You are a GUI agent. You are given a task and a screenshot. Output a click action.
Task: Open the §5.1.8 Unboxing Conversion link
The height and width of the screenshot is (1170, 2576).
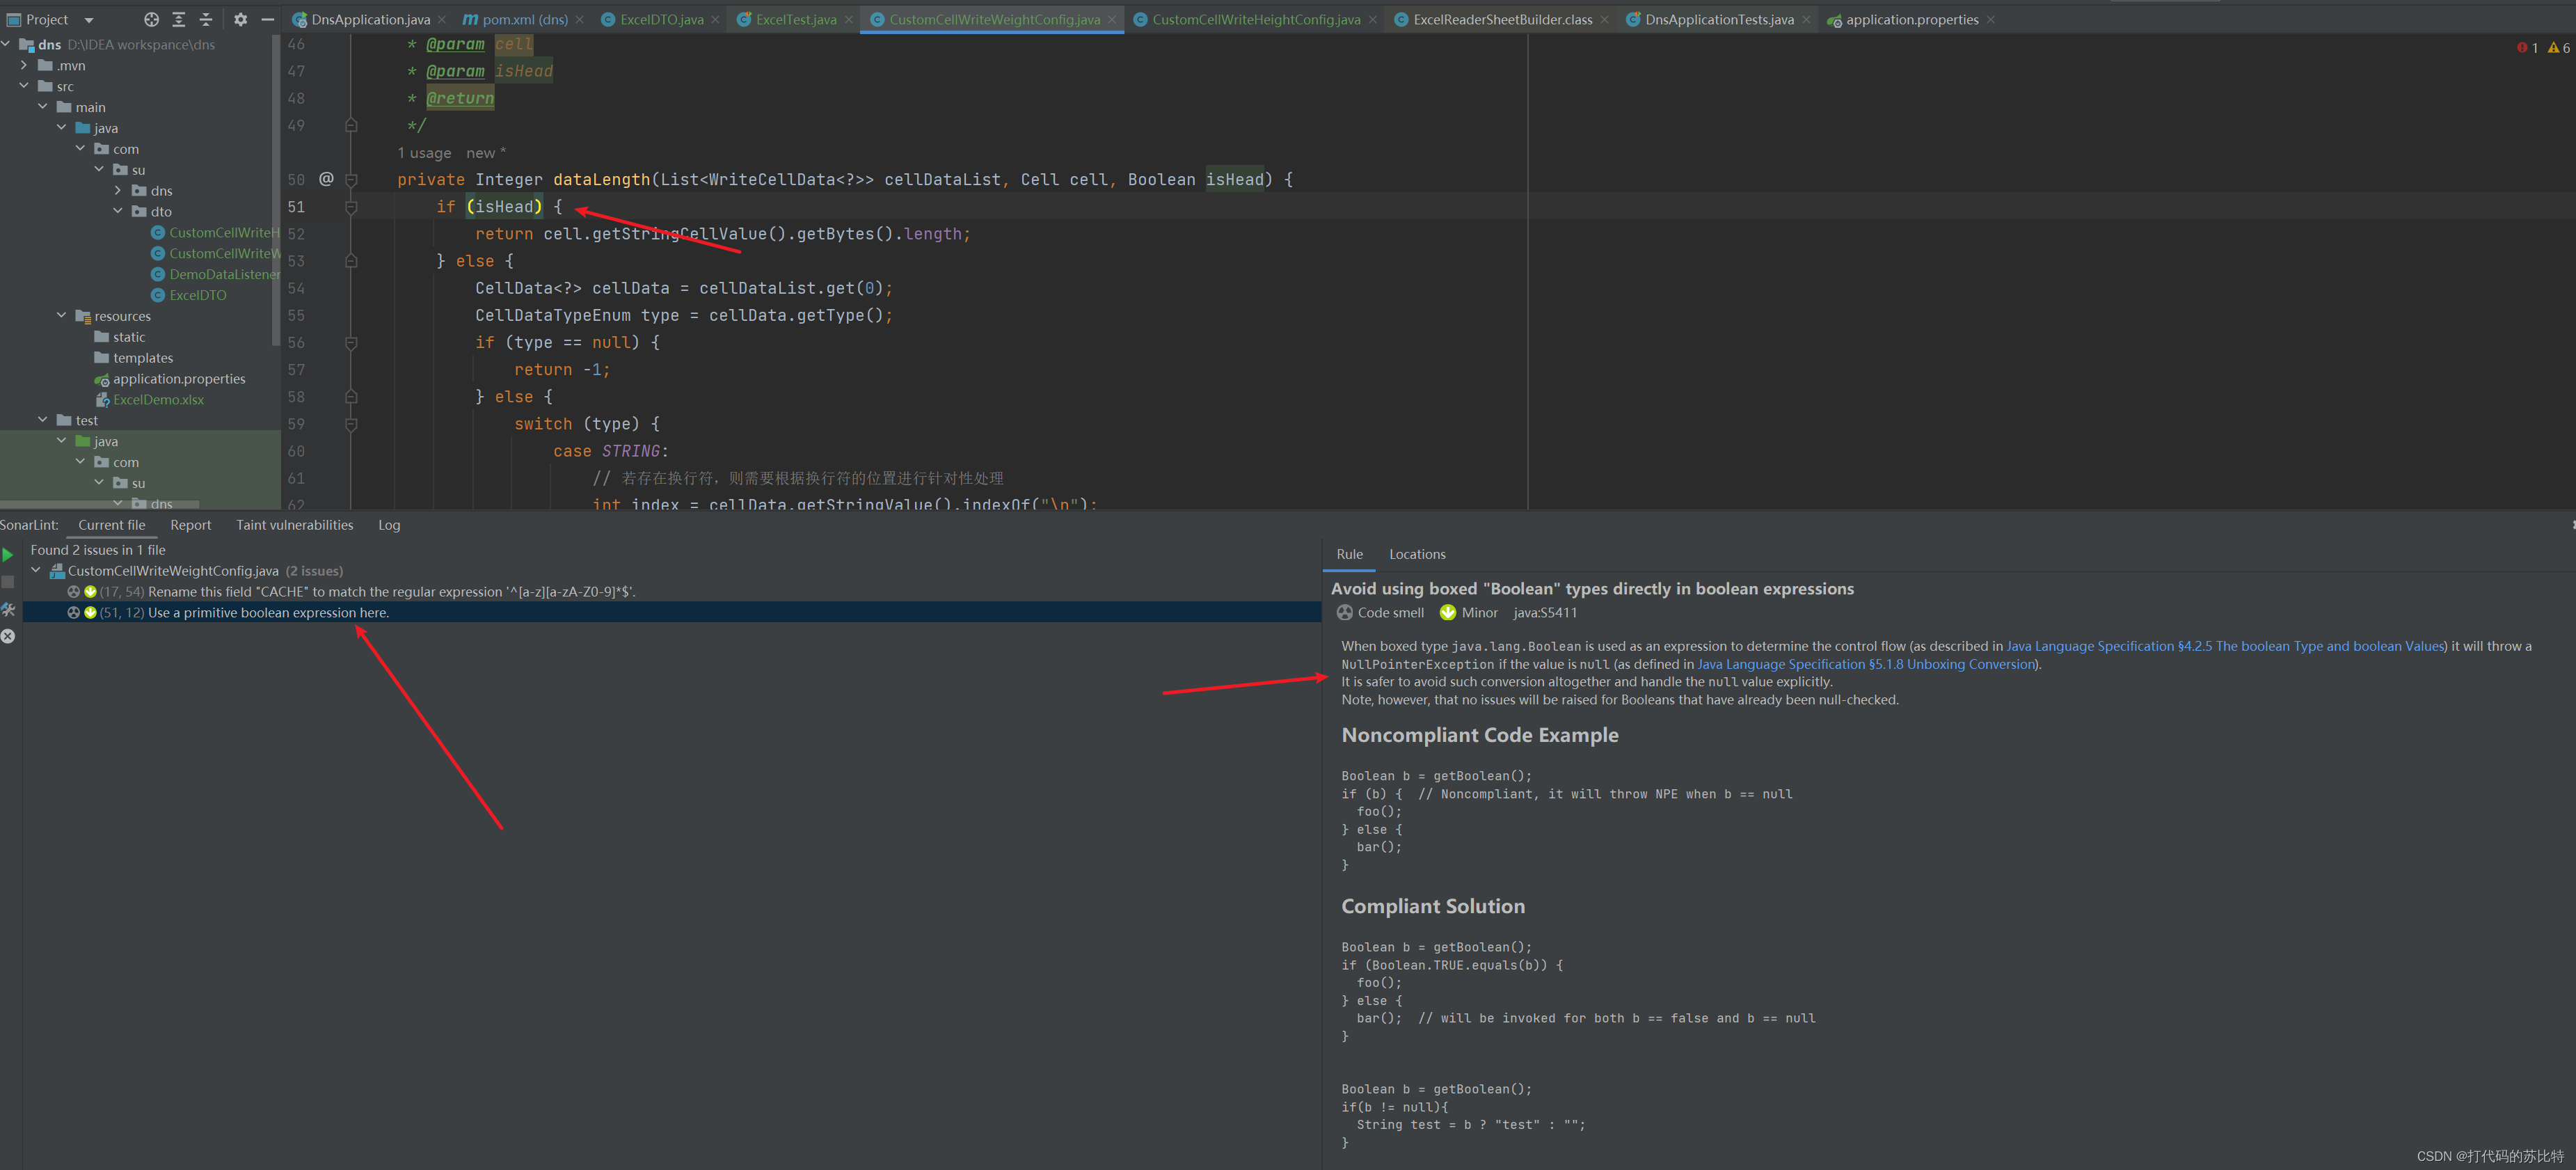[x=1867, y=664]
